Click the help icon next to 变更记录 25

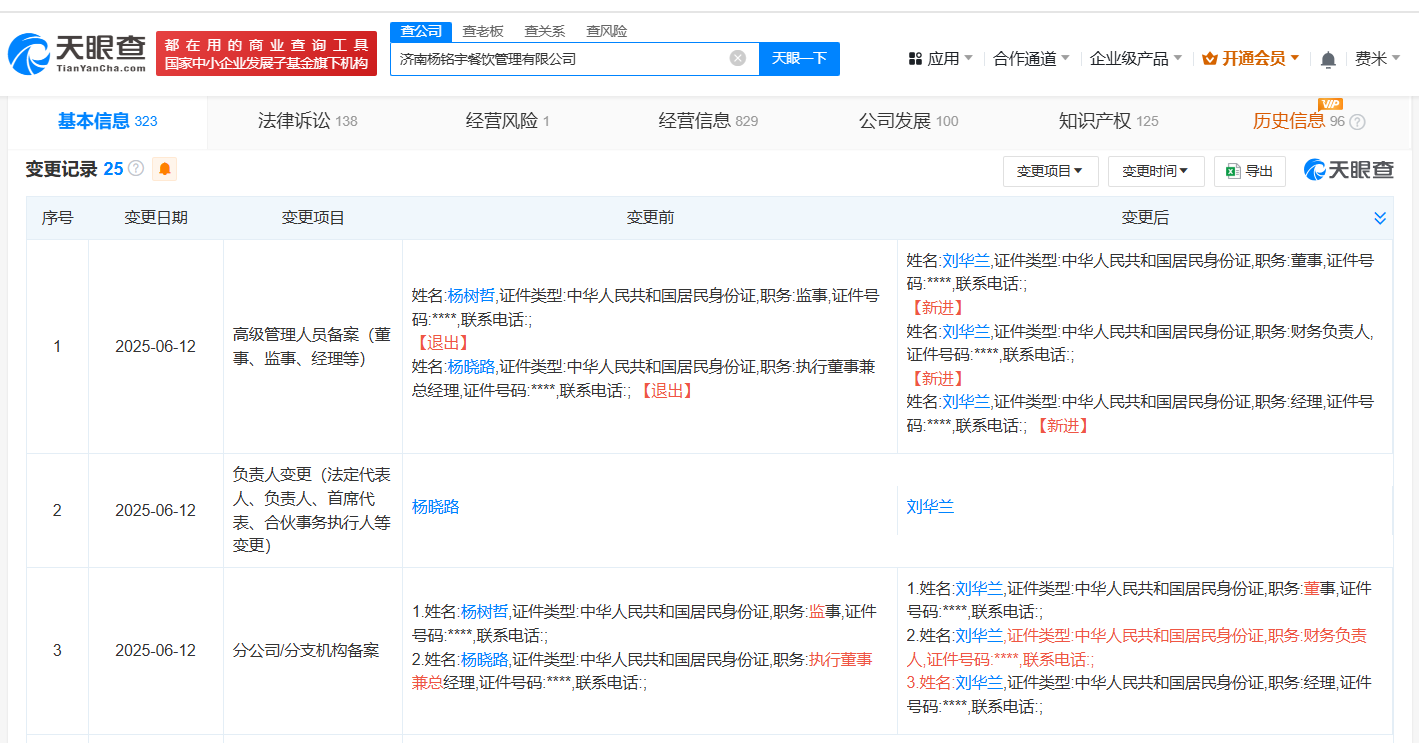(136, 169)
